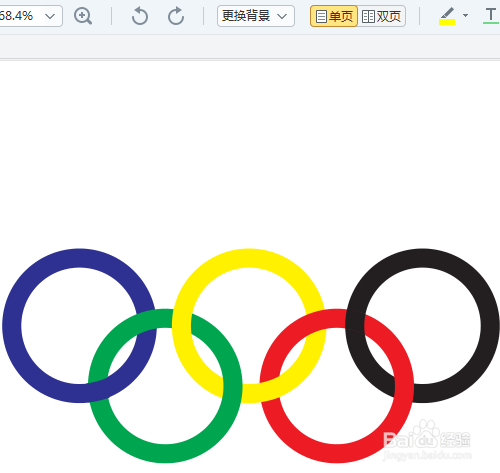Click the zoom in magnifier icon
Screen dimensions: 500x473
click(83, 16)
